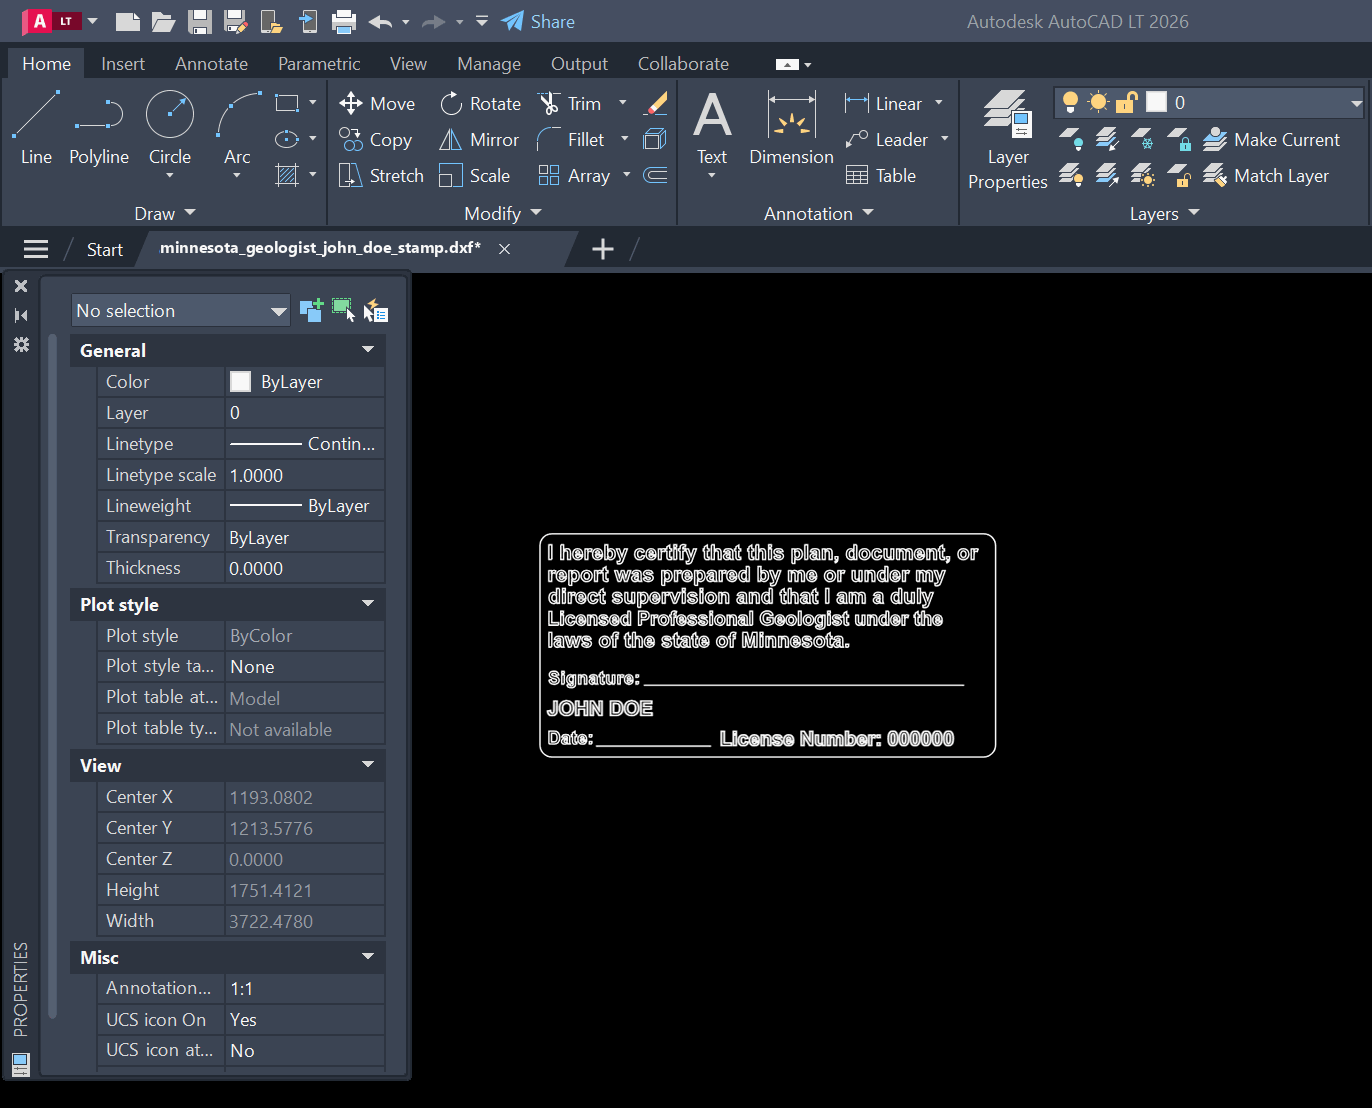The width and height of the screenshot is (1372, 1108).
Task: Toggle Properties palette auto-hide
Action: (21, 315)
